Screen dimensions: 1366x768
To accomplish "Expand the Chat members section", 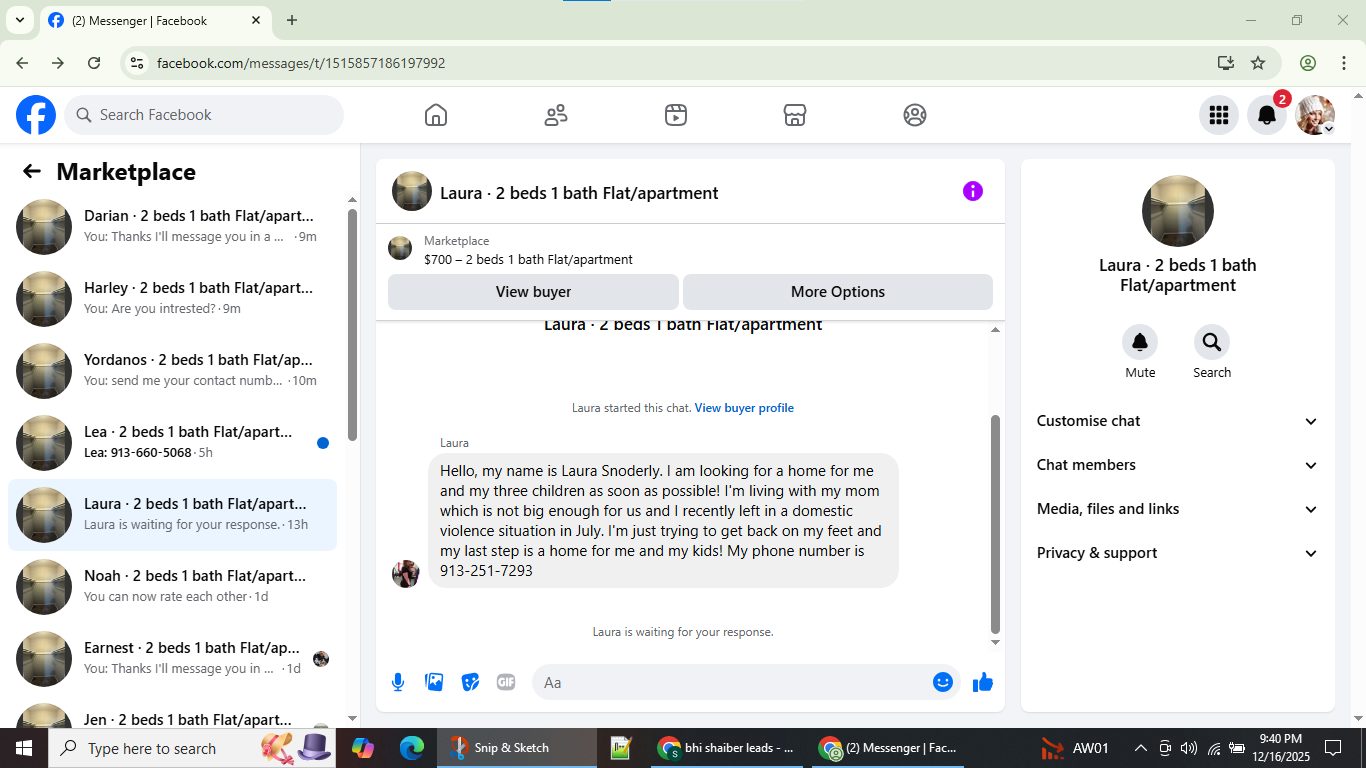I will 1178,465.
